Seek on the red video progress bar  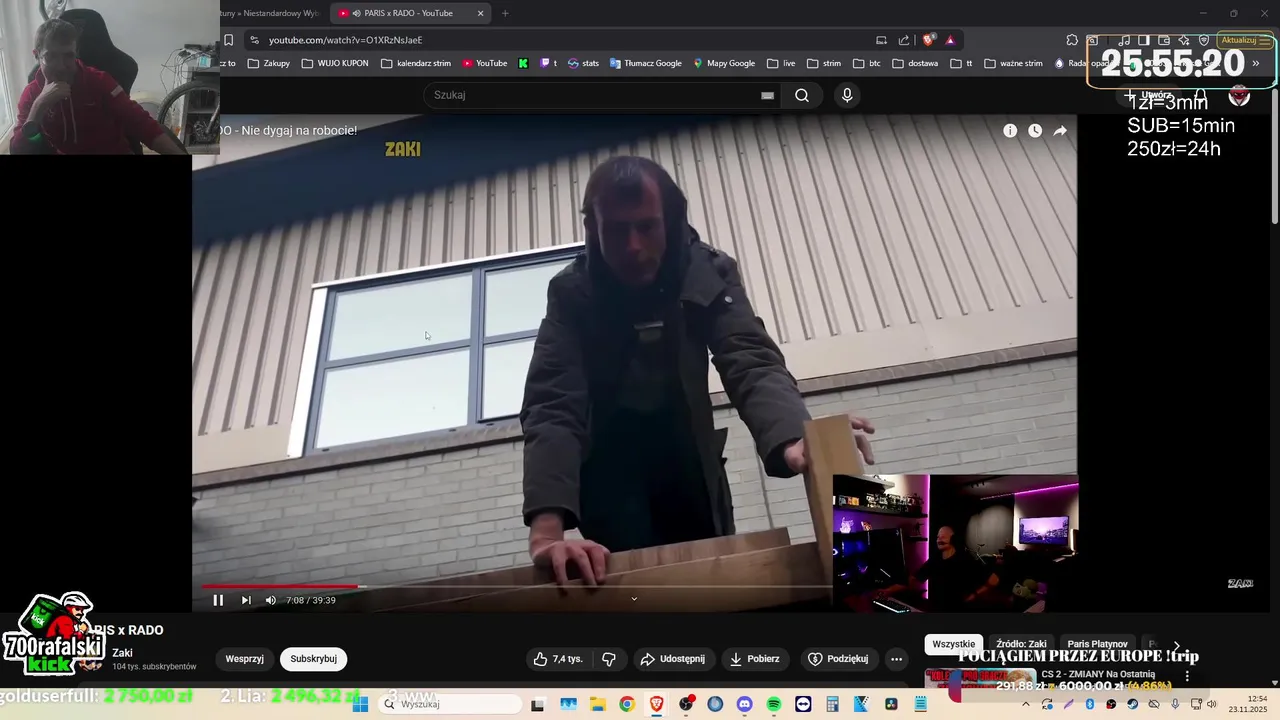coord(280,587)
